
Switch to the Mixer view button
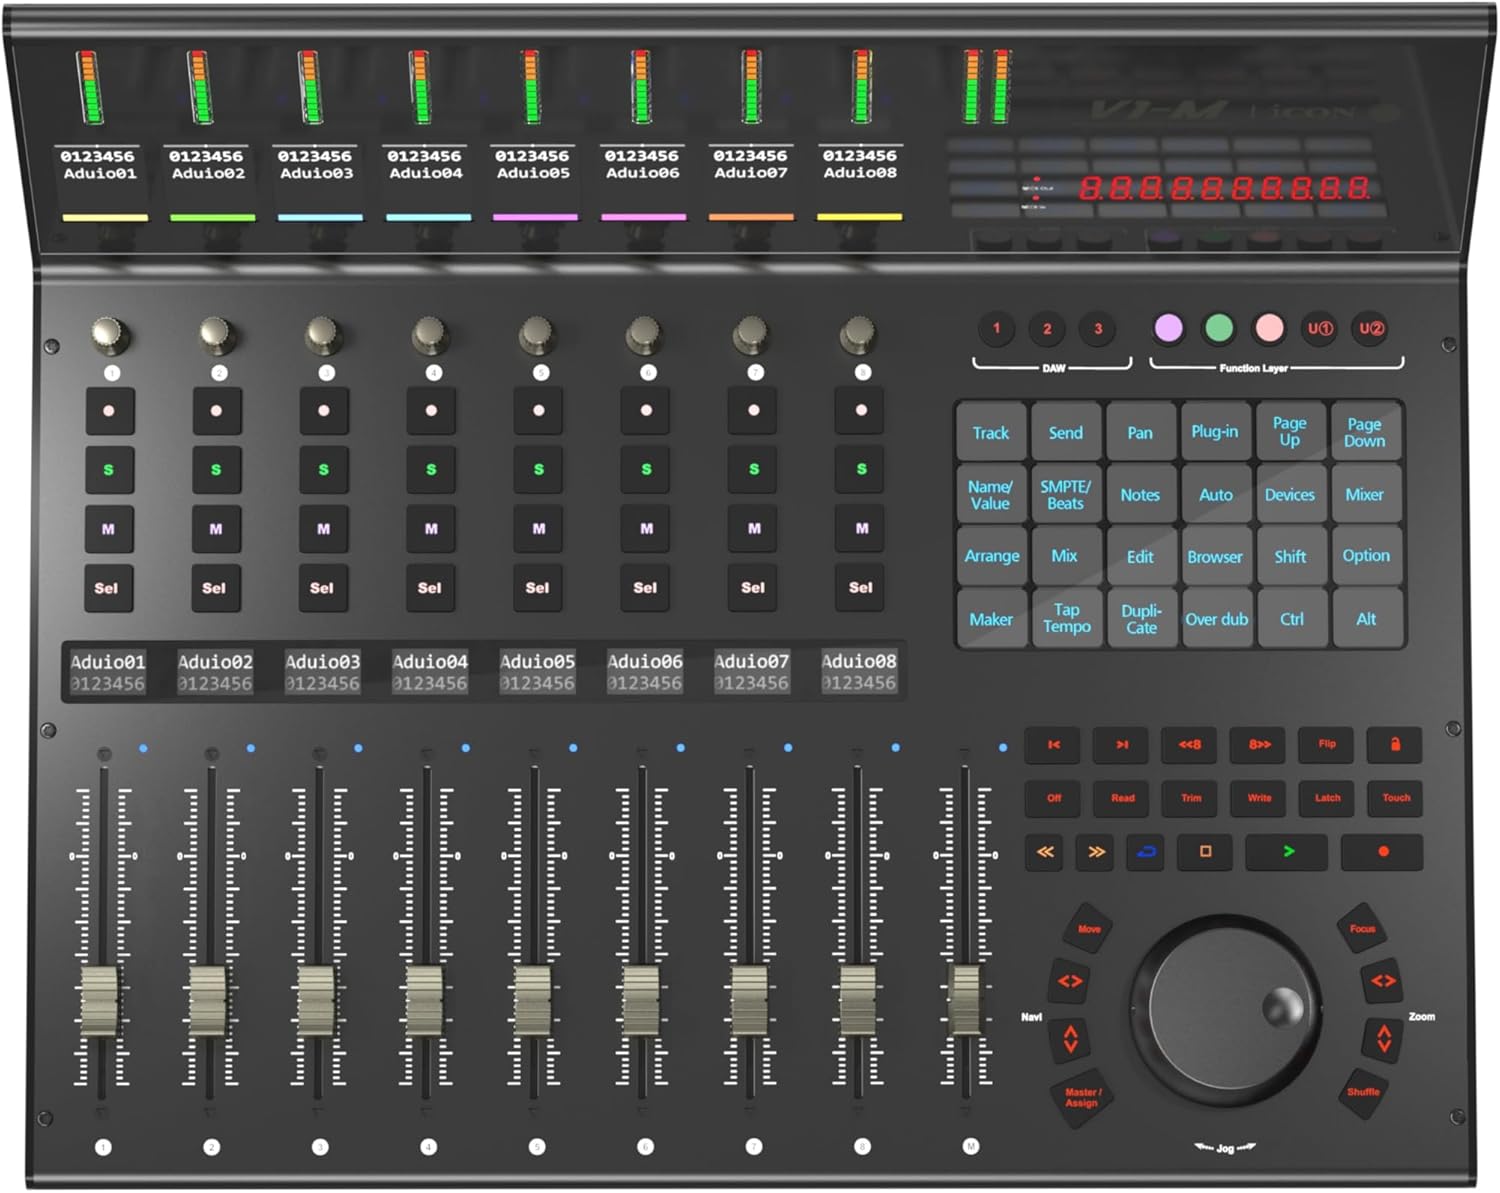[1366, 494]
